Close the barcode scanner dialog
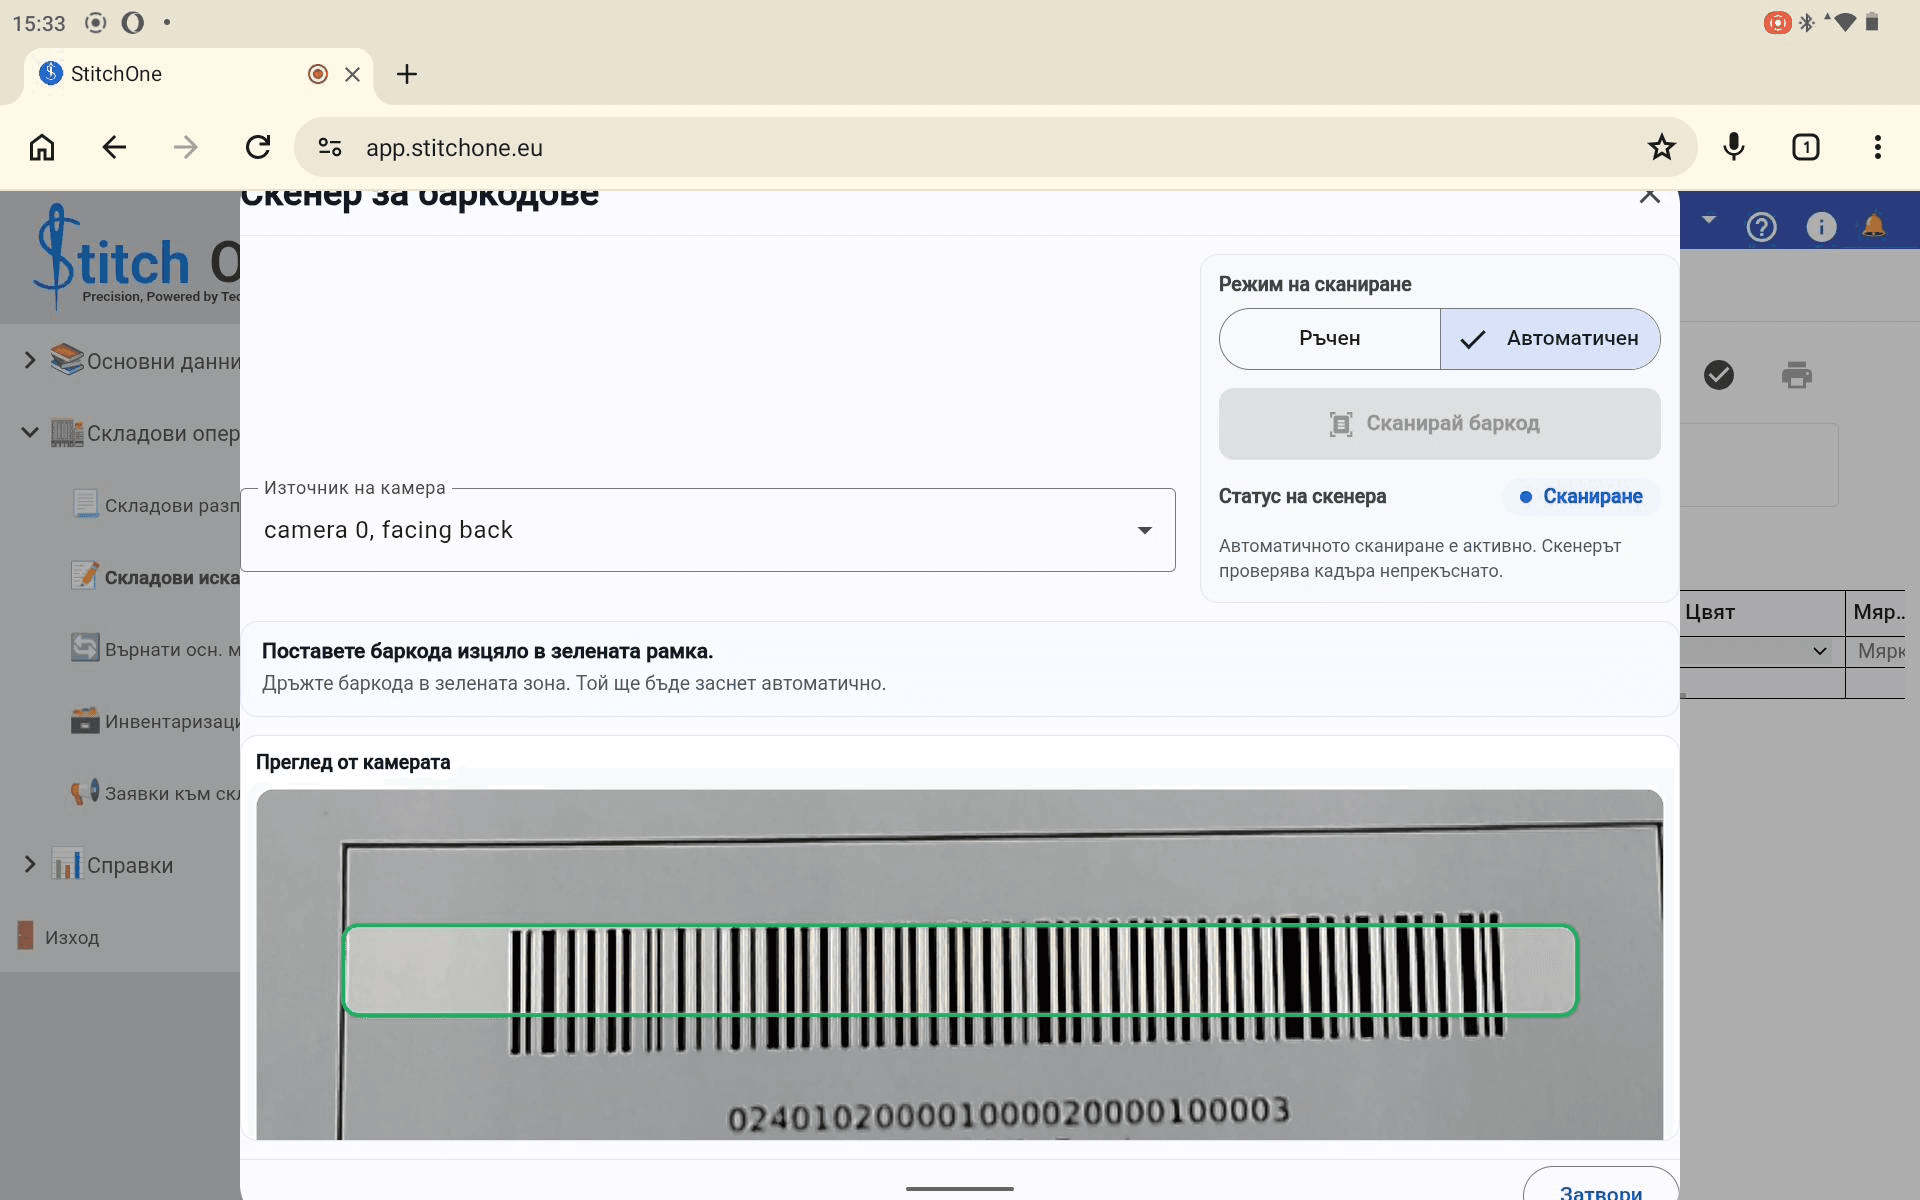This screenshot has height=1200, width=1920. tap(1650, 196)
